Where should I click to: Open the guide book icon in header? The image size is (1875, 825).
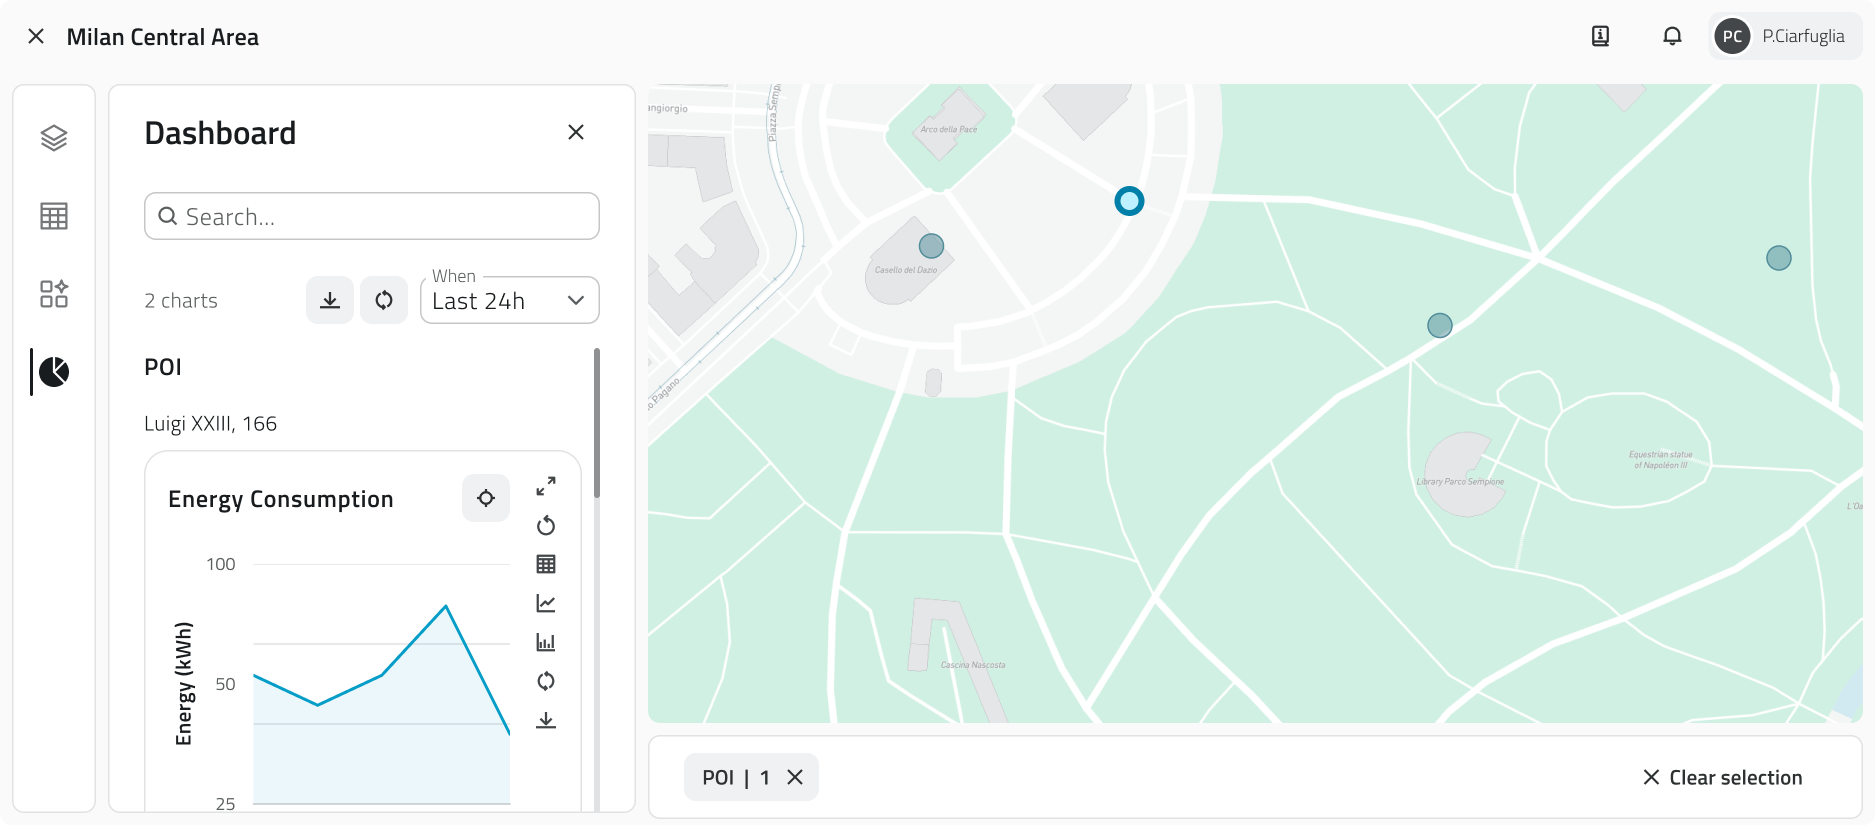click(1601, 37)
